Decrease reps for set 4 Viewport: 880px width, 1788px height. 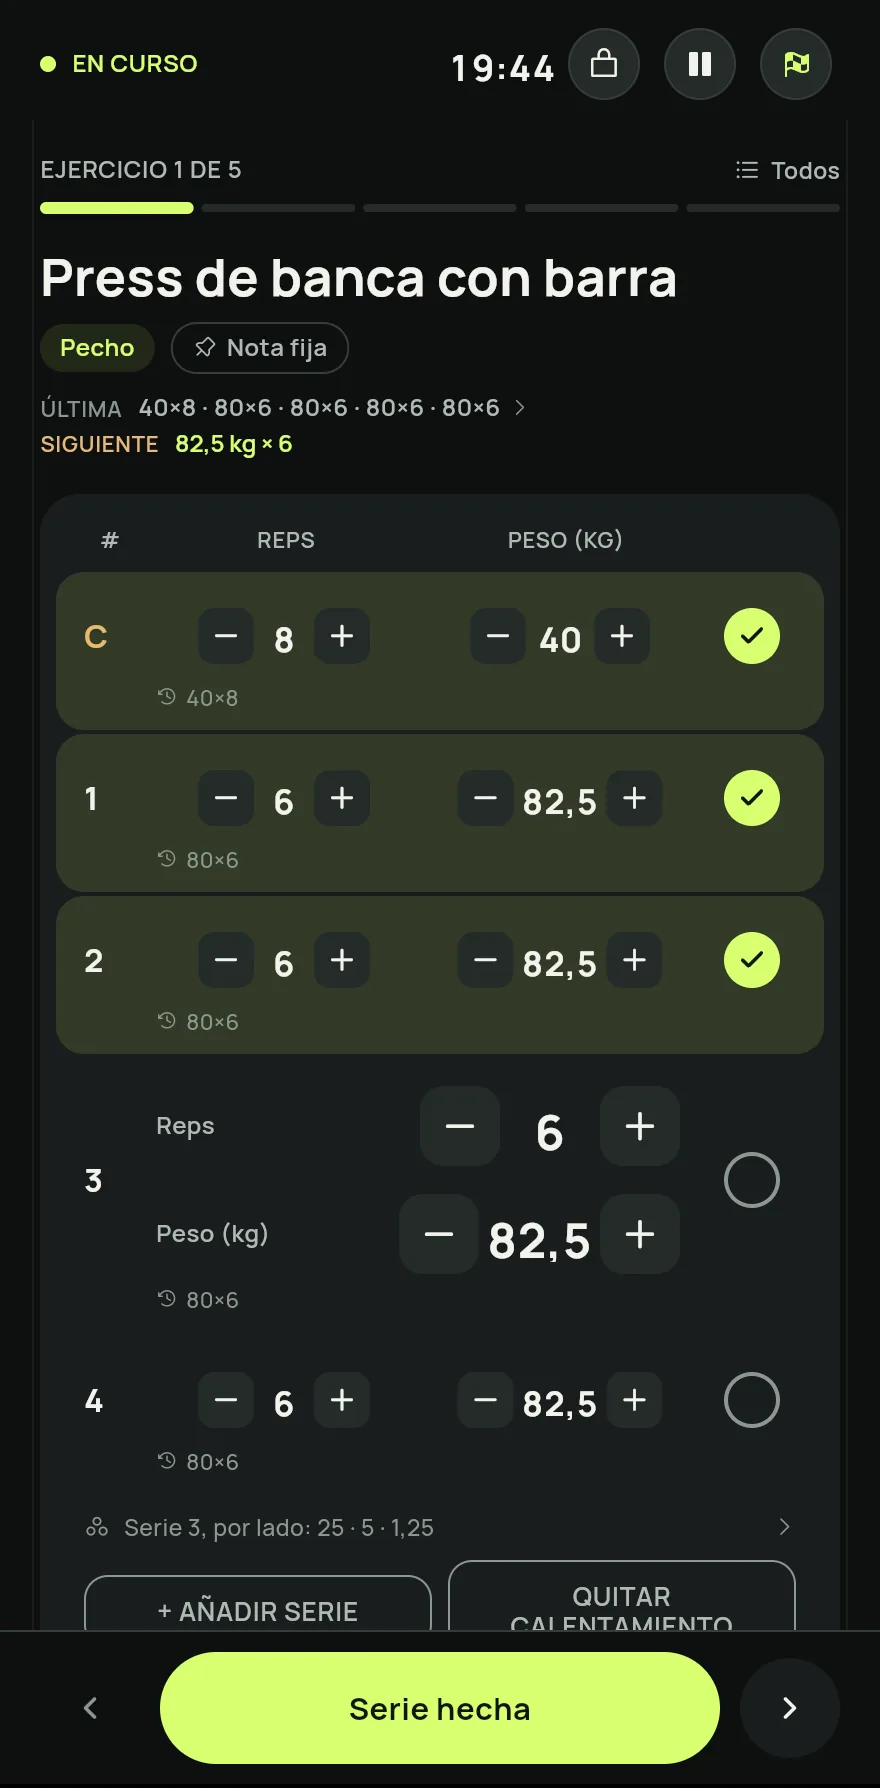(226, 1400)
